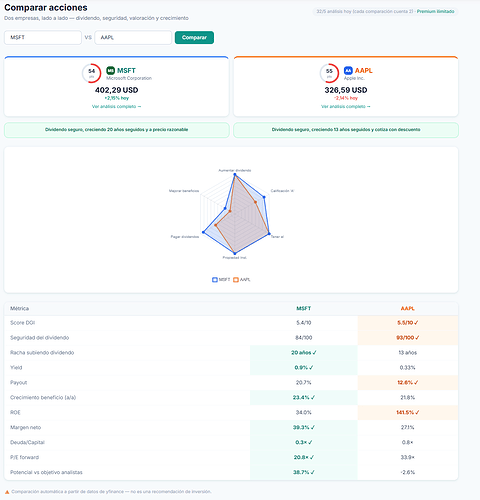Click the MSFT column header in table

(303, 308)
